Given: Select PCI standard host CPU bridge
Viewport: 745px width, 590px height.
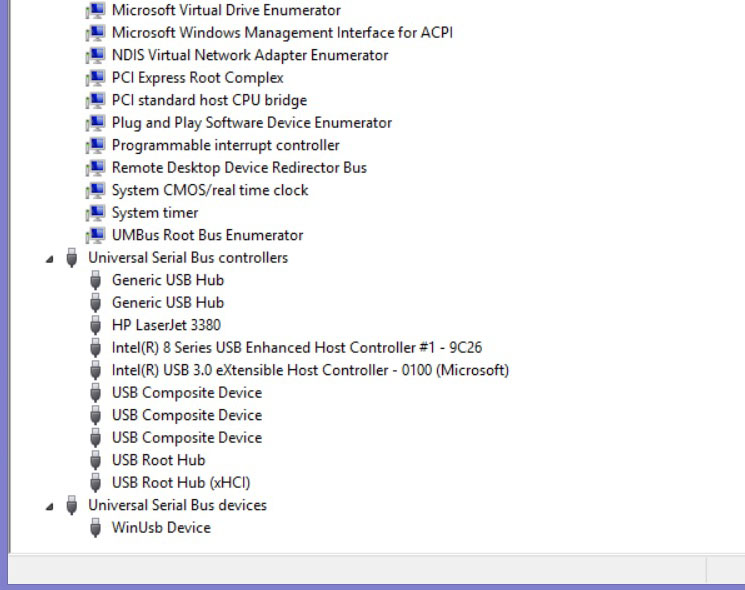Looking at the screenshot, I should pyautogui.click(x=209, y=100).
